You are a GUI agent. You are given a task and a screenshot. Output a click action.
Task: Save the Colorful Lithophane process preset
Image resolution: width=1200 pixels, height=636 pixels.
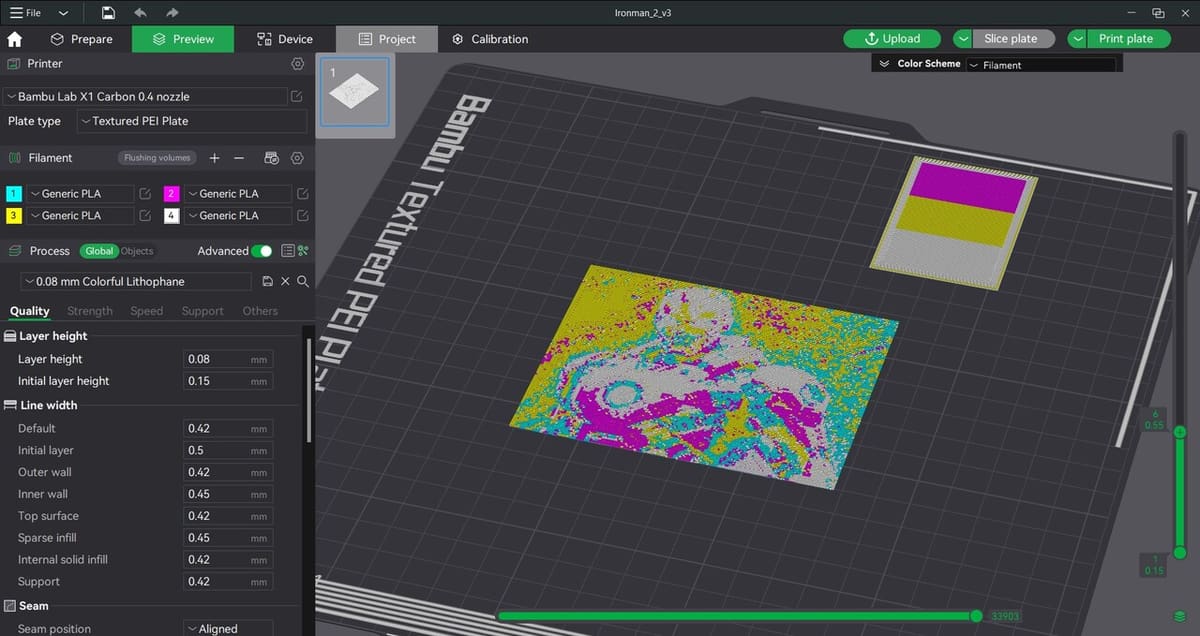coord(267,282)
